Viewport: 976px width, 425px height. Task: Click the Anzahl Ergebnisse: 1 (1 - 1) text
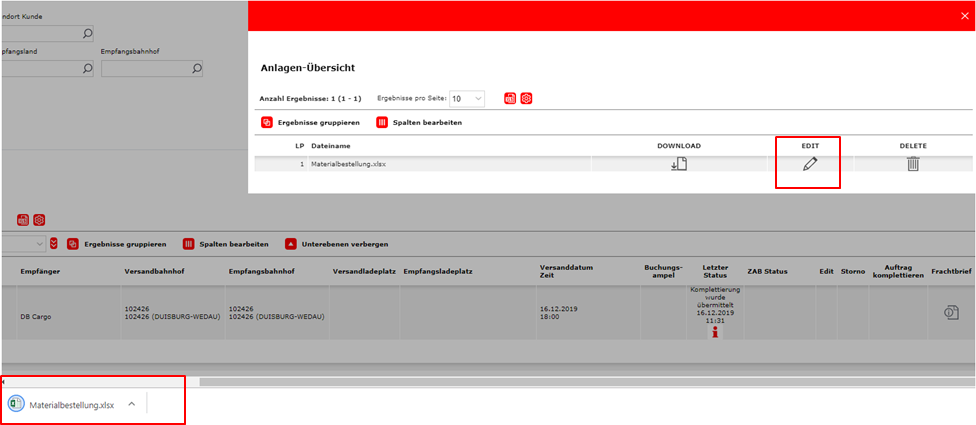pos(310,98)
